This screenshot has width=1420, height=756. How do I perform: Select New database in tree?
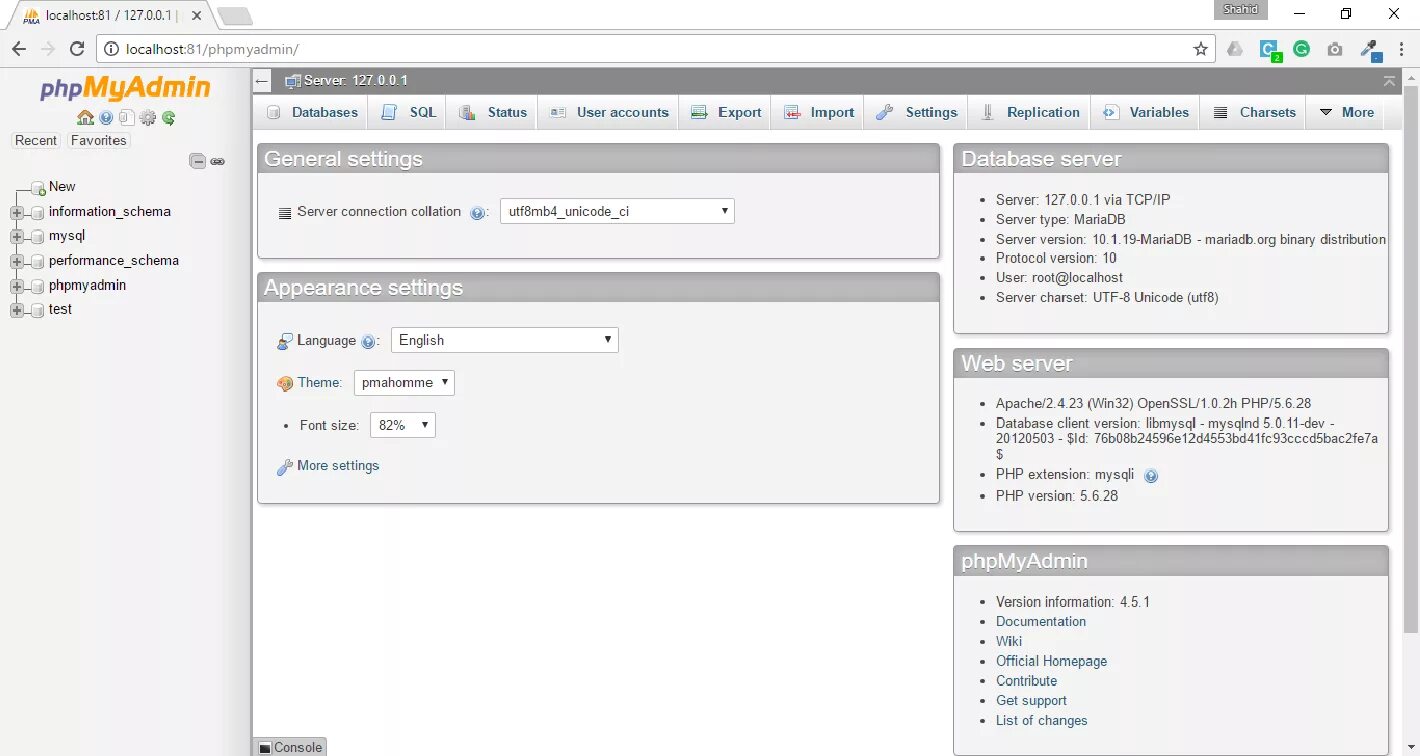pos(62,187)
